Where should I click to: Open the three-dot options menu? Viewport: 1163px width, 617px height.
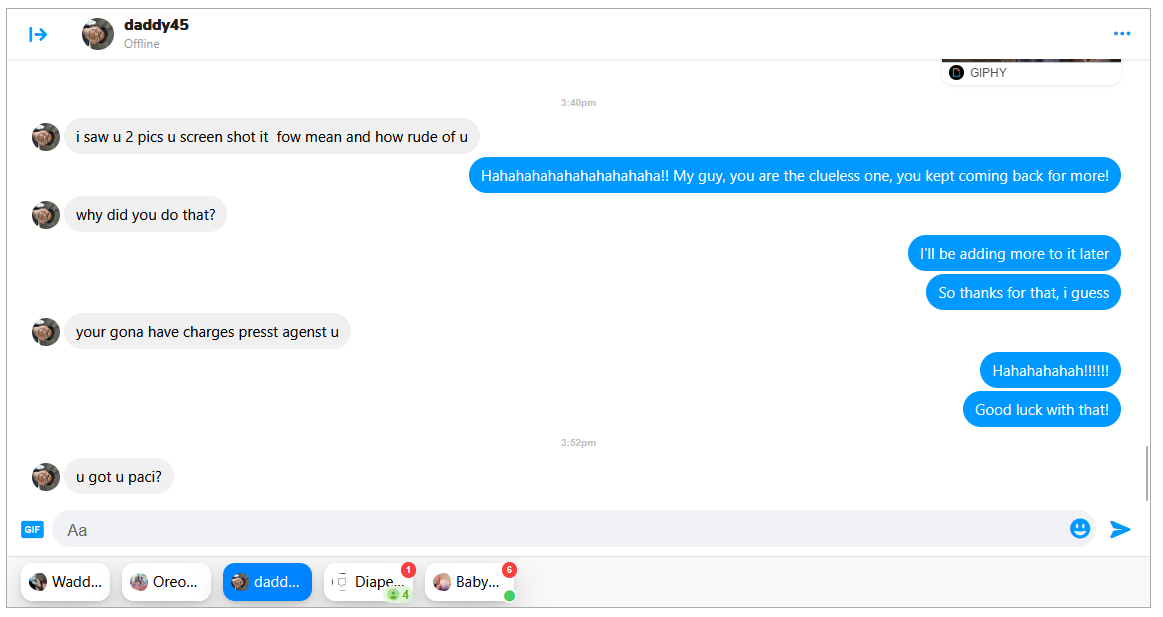point(1121,34)
